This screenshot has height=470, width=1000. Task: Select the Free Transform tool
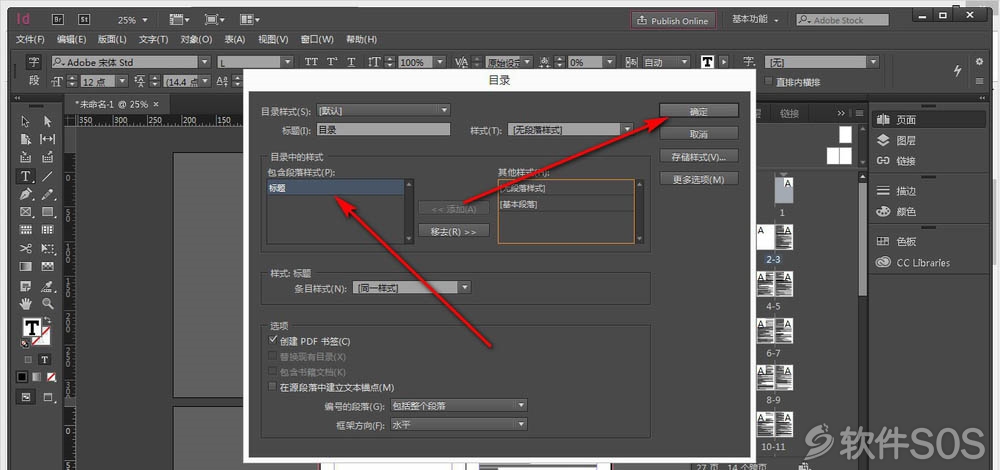point(47,248)
